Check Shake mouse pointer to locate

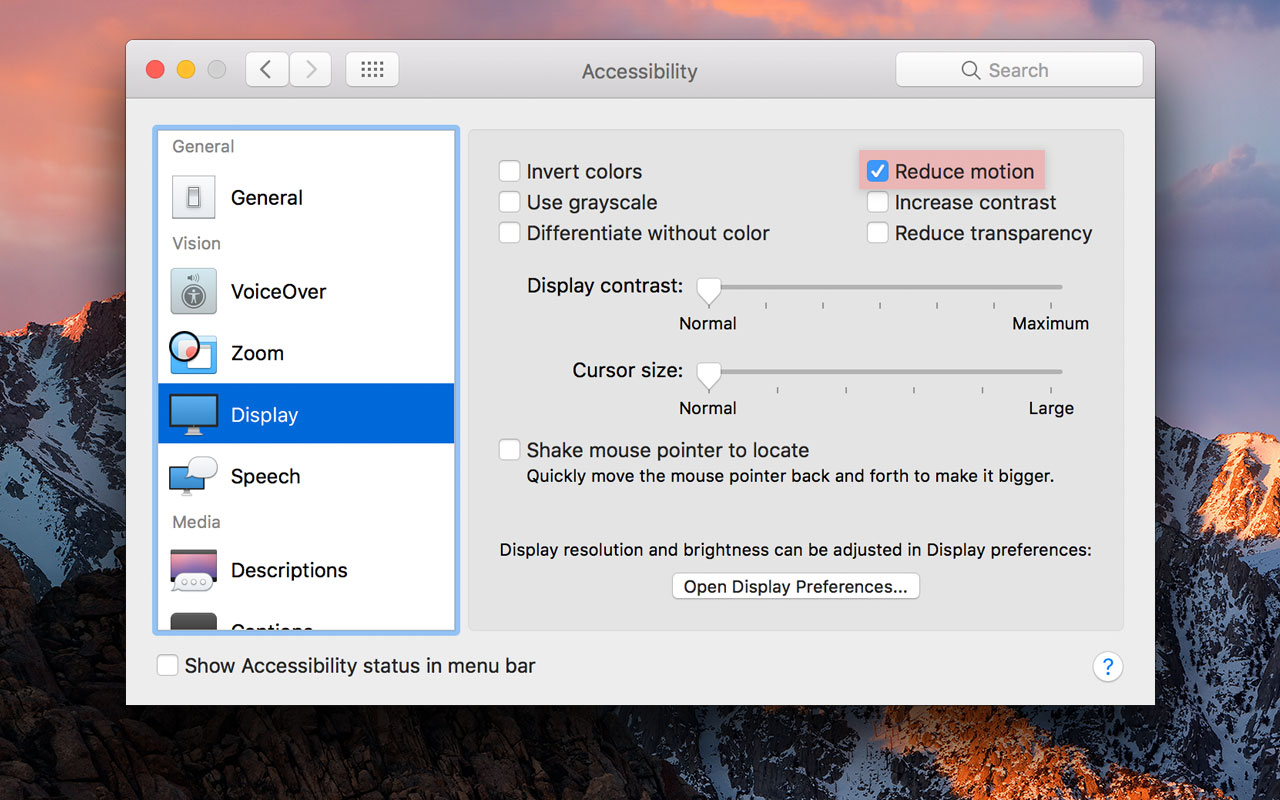(510, 450)
